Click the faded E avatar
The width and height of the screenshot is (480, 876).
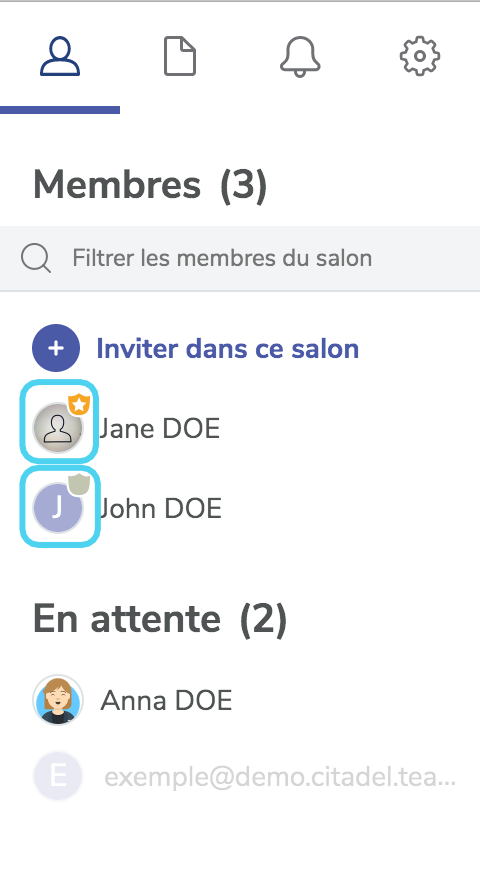click(x=58, y=776)
